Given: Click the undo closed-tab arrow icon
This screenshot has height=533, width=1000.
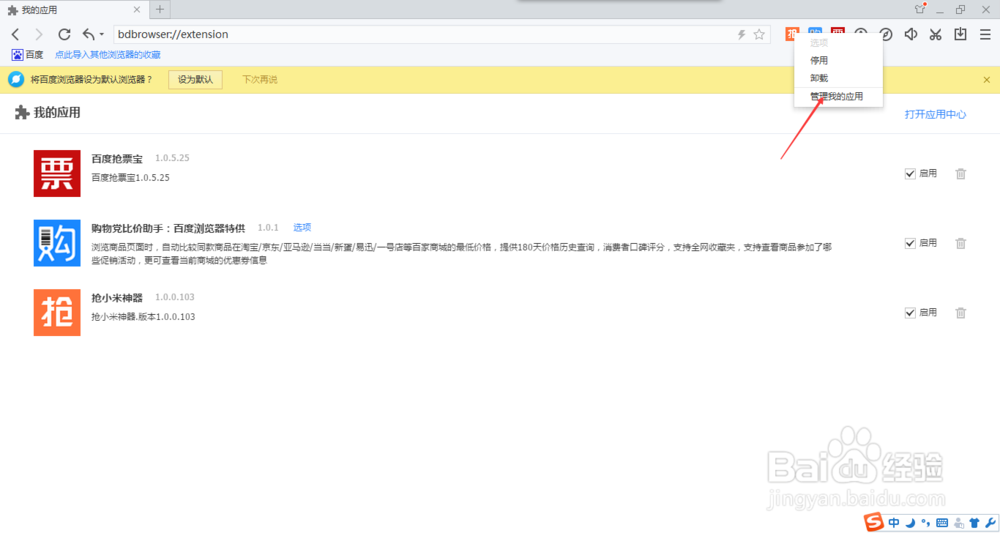Looking at the screenshot, I should (x=89, y=34).
